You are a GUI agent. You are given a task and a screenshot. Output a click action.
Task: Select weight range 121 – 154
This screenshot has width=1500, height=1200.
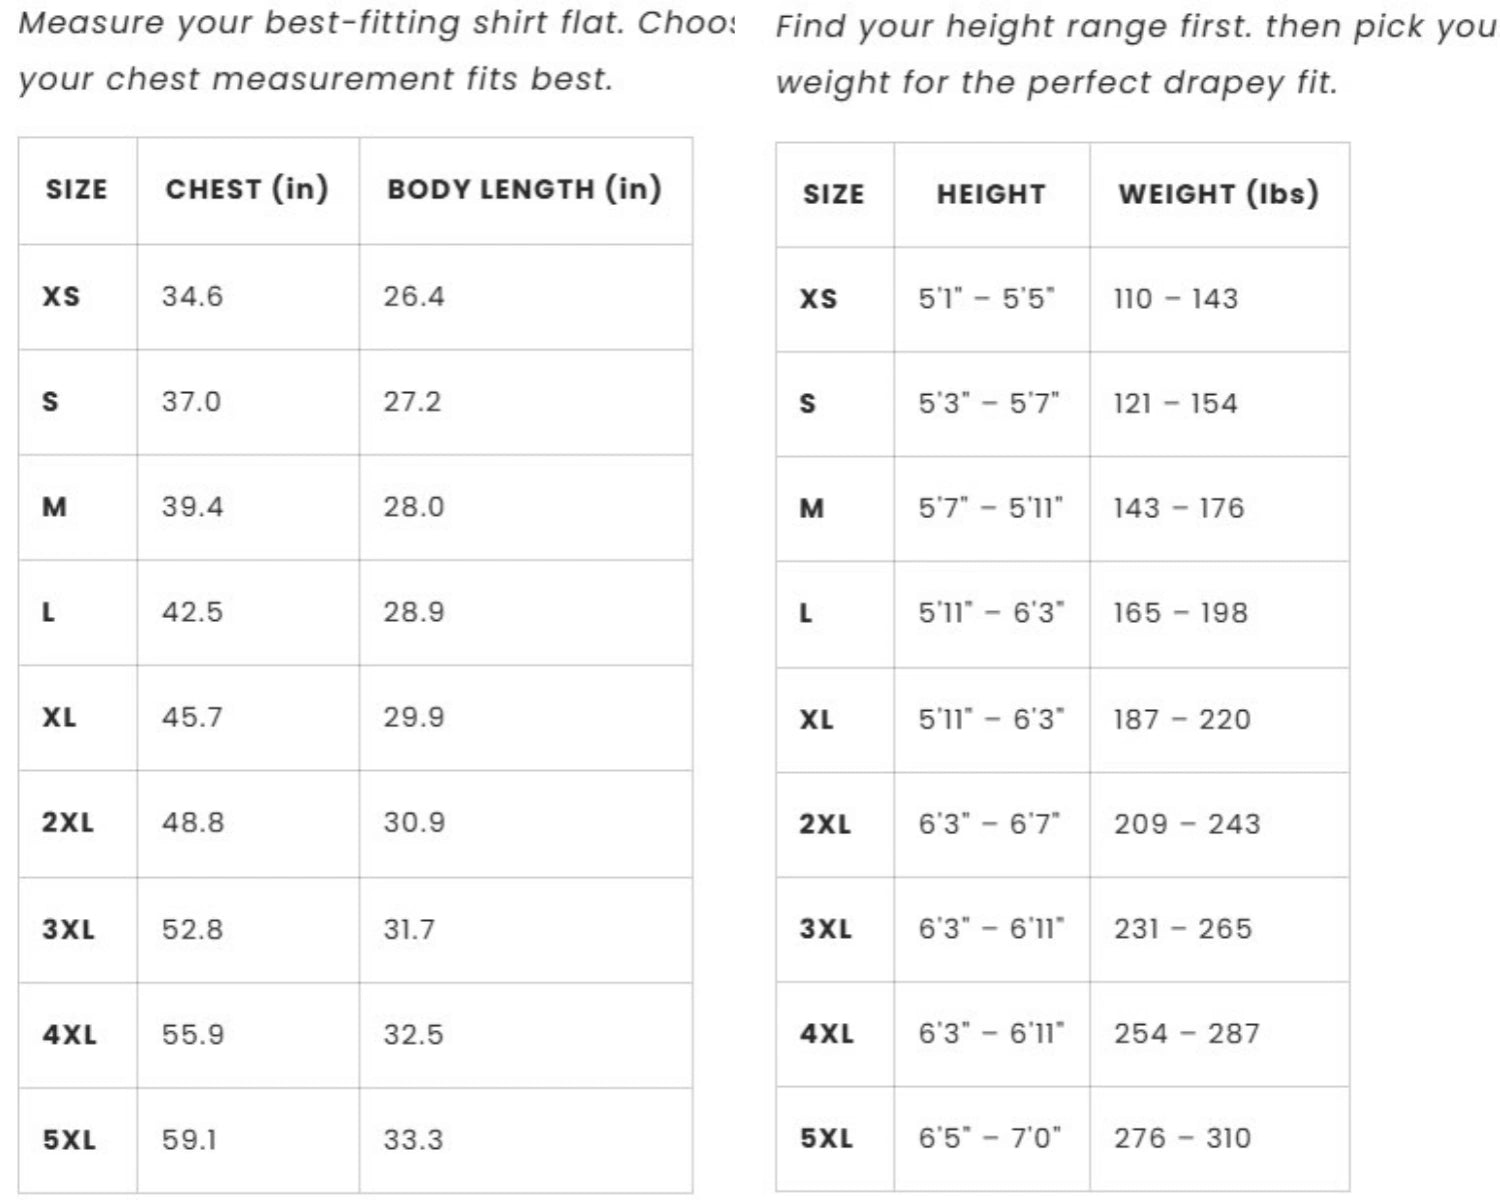point(1175,404)
